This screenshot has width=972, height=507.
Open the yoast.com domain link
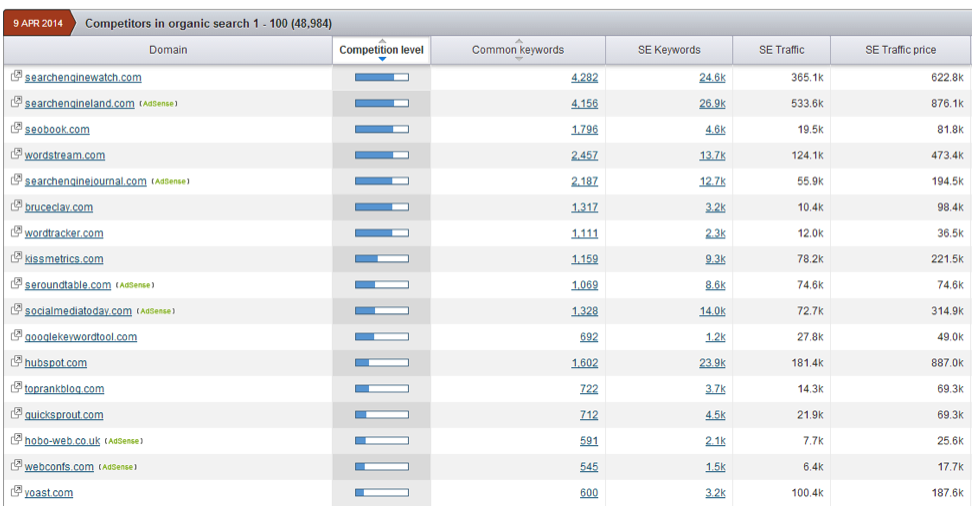(x=49, y=493)
